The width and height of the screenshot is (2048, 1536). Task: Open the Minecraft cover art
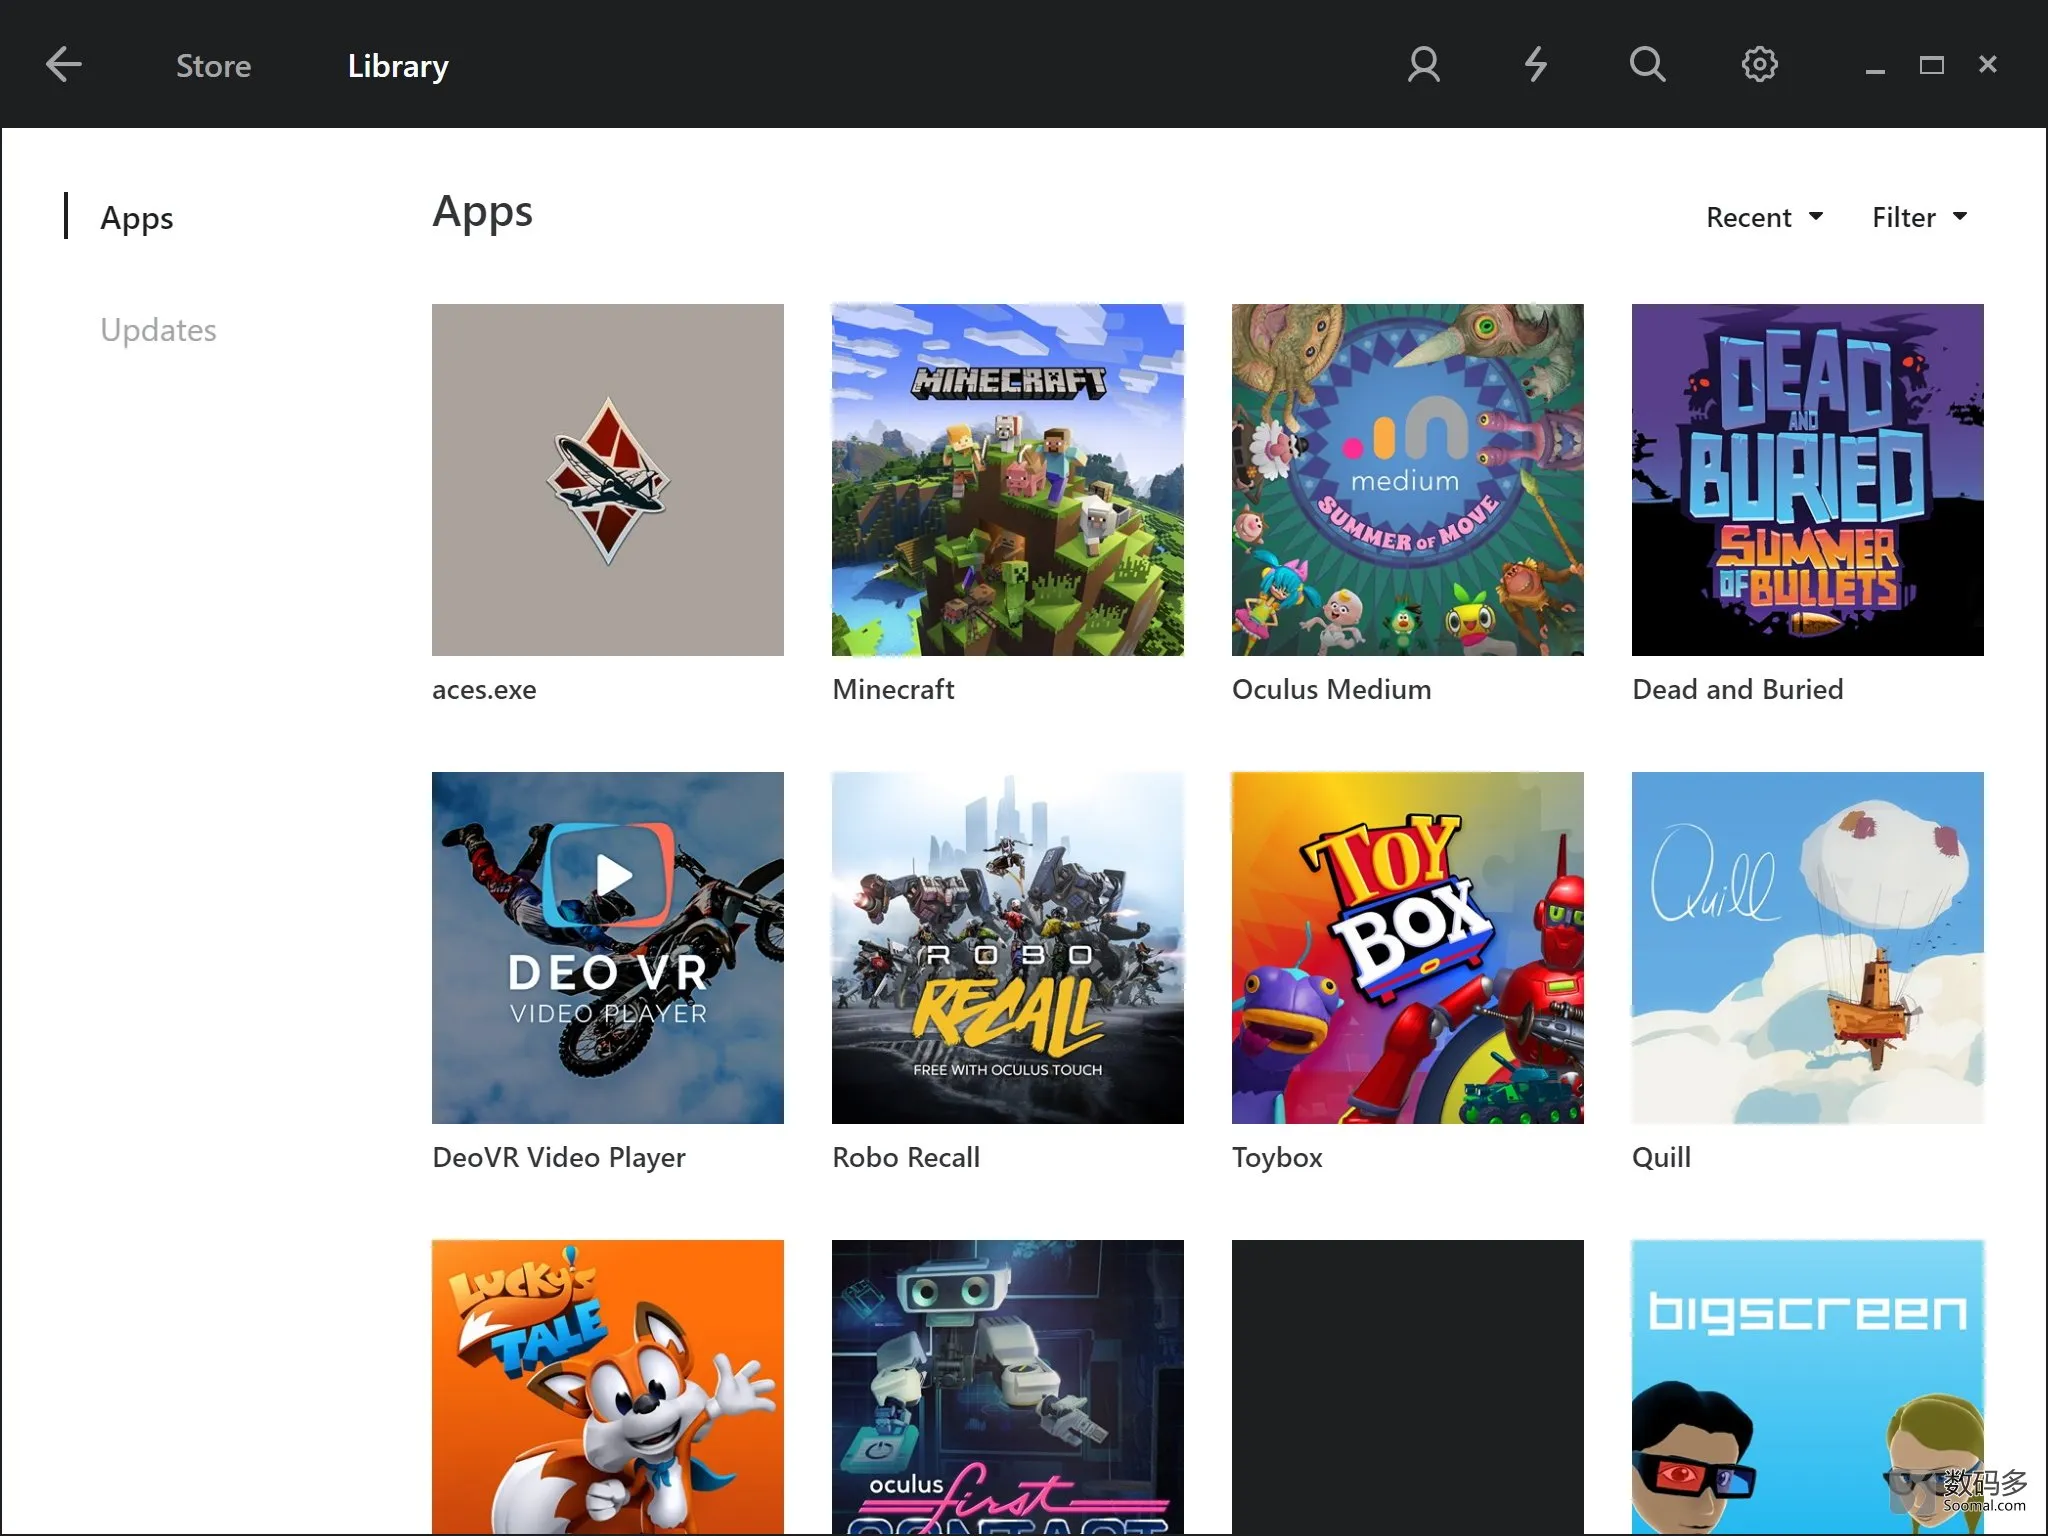coord(1008,480)
